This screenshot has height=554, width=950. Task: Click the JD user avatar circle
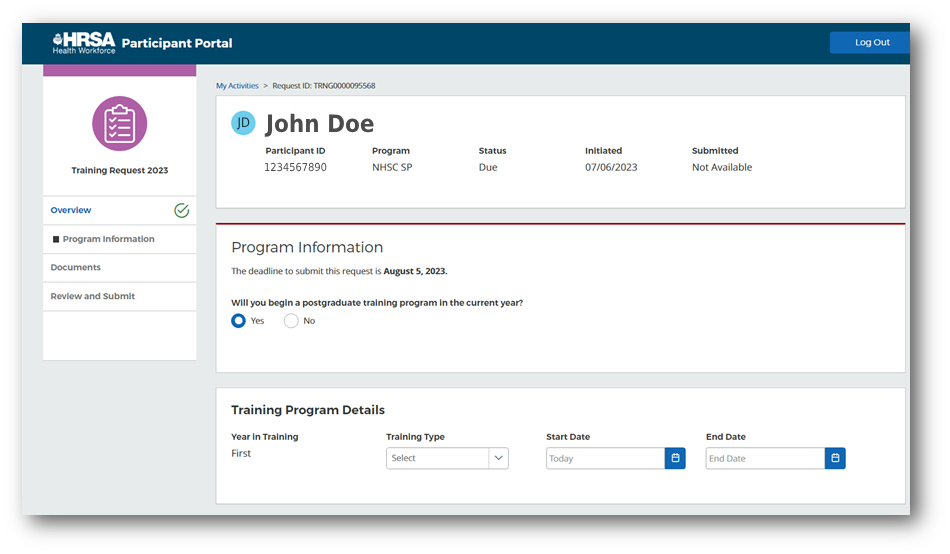point(243,123)
